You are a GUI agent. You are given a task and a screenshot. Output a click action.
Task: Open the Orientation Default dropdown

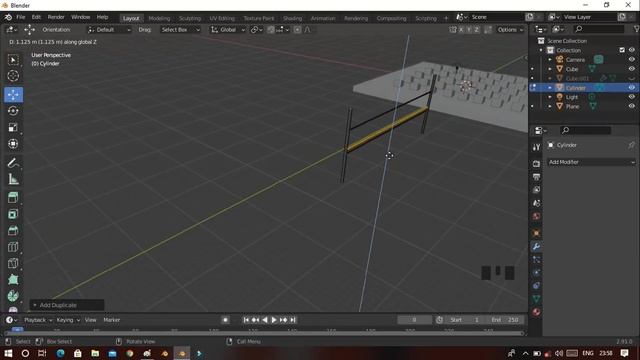109,30
